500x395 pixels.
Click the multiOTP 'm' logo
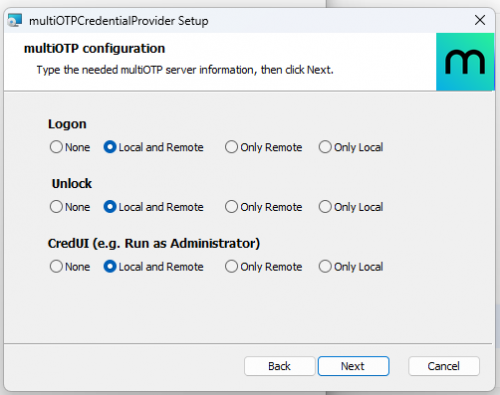[465, 62]
